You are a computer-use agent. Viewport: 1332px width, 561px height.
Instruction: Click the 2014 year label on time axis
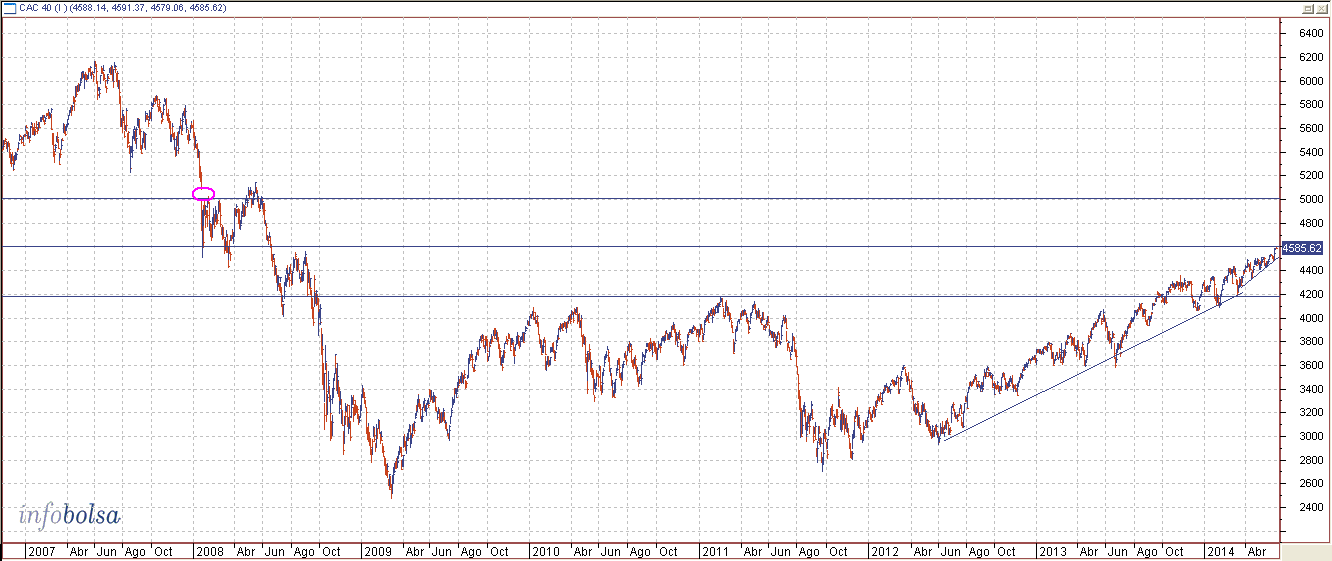coord(1220,552)
